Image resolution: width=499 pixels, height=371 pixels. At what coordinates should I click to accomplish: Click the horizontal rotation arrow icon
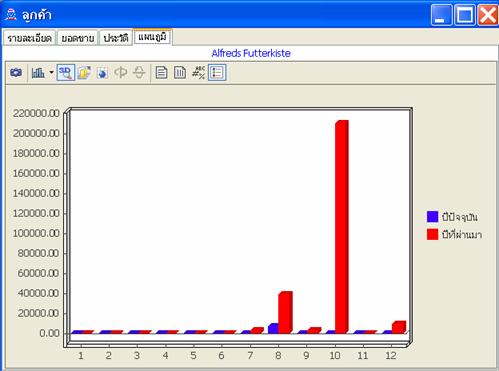120,72
